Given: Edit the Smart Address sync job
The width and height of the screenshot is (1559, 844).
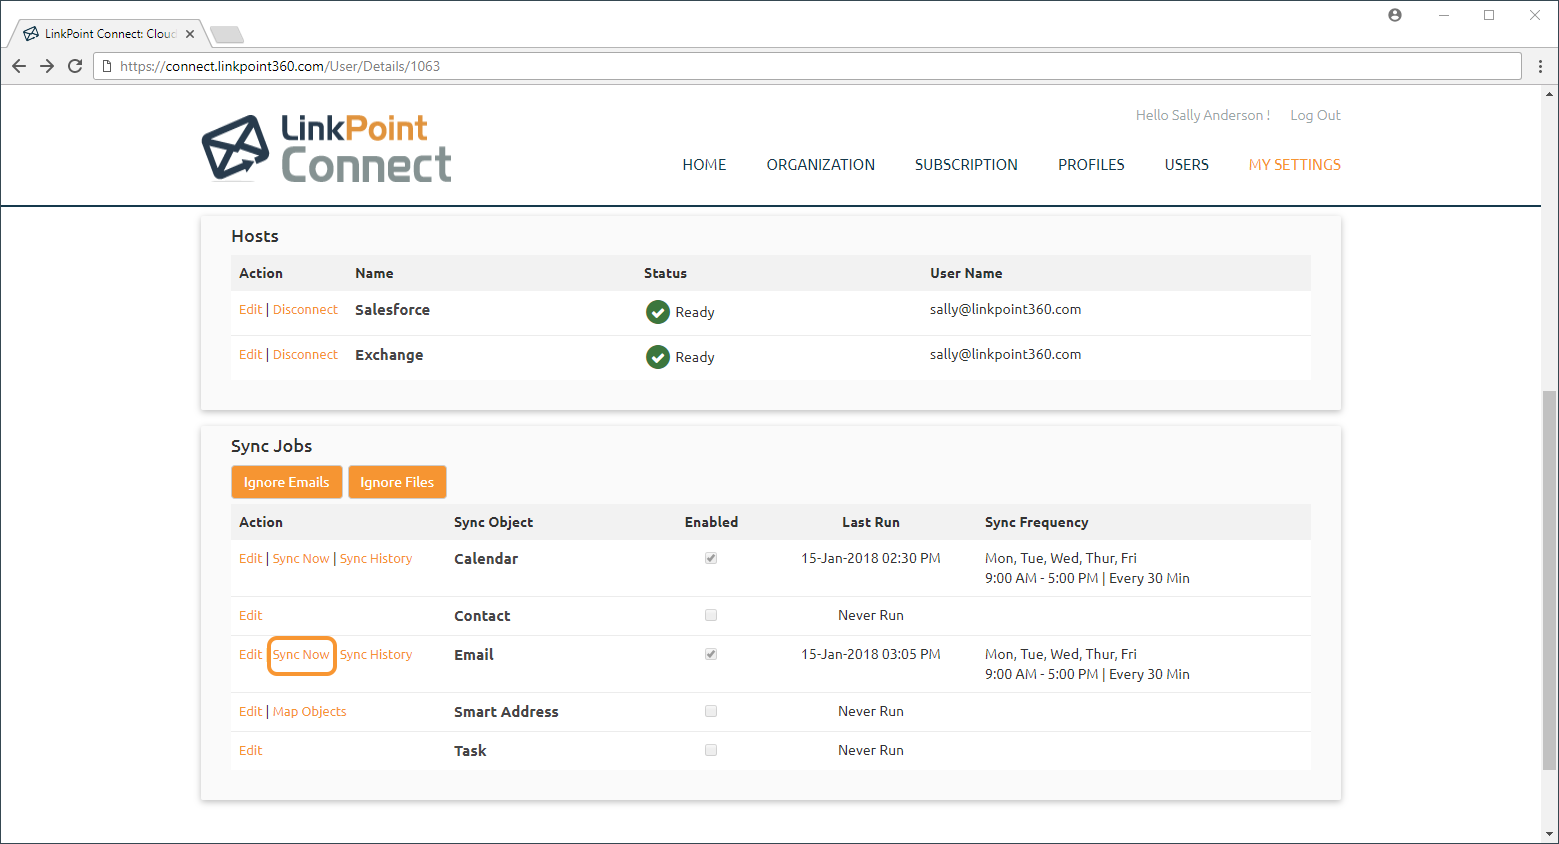Looking at the screenshot, I should [250, 712].
